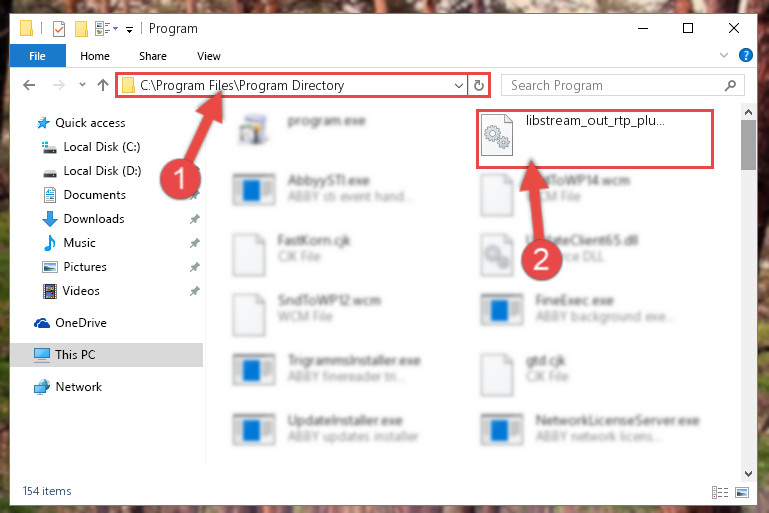Open the recent locations dropdown arrow
Screen dimensions: 769x513
[x=82, y=85]
